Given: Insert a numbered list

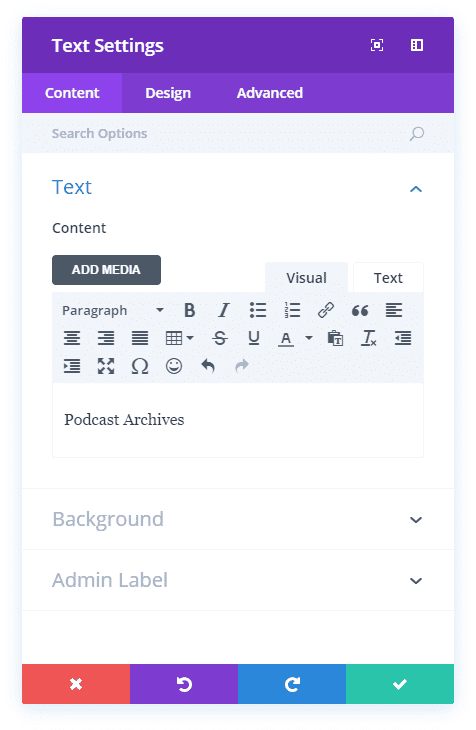Looking at the screenshot, I should pos(292,310).
